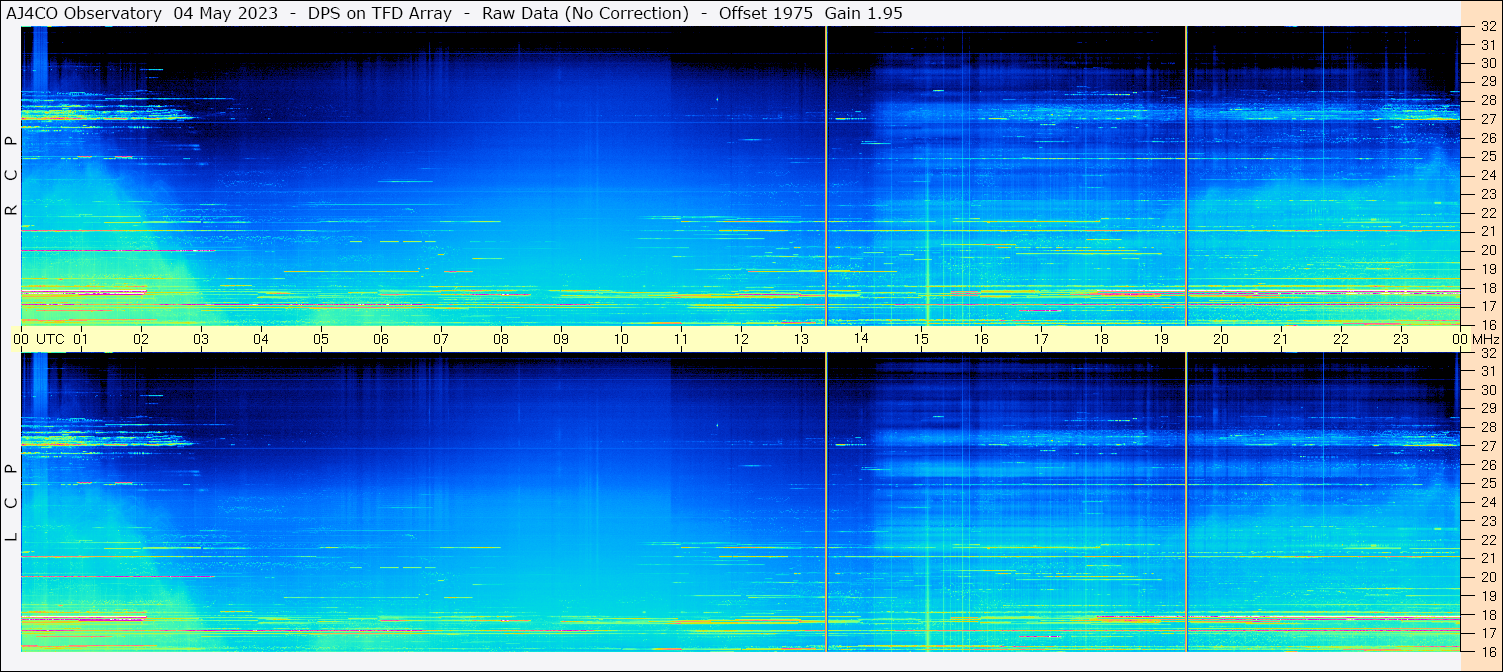Select hour "11" on the UTC axis
Screen dimensions: 1503x672
tap(681, 339)
